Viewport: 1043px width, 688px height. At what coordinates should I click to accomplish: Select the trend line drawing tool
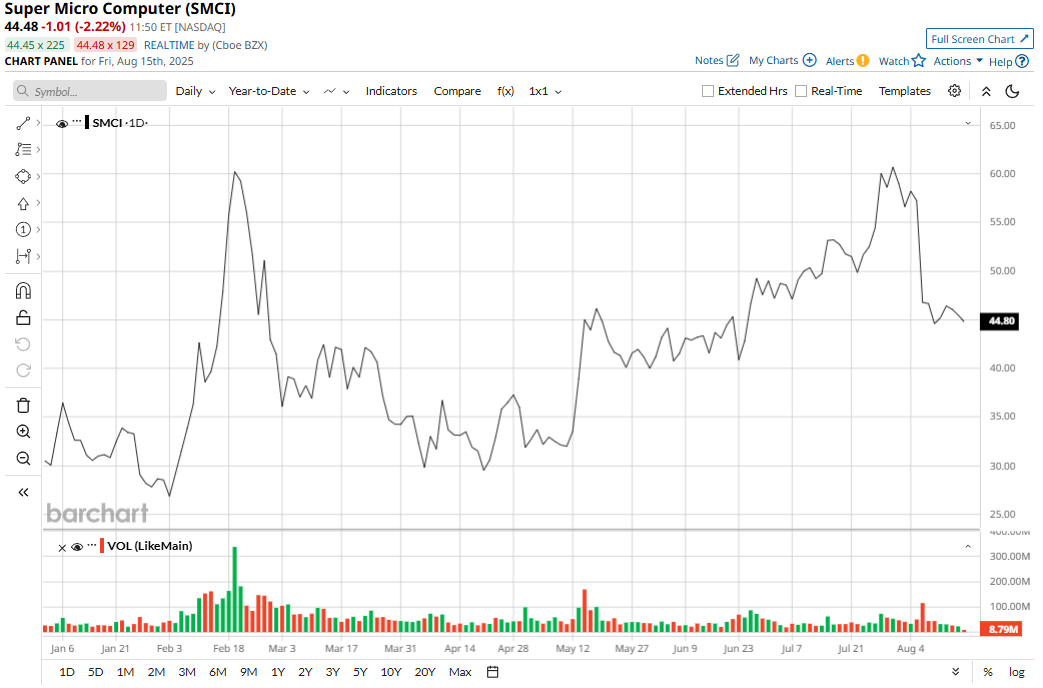coord(23,123)
